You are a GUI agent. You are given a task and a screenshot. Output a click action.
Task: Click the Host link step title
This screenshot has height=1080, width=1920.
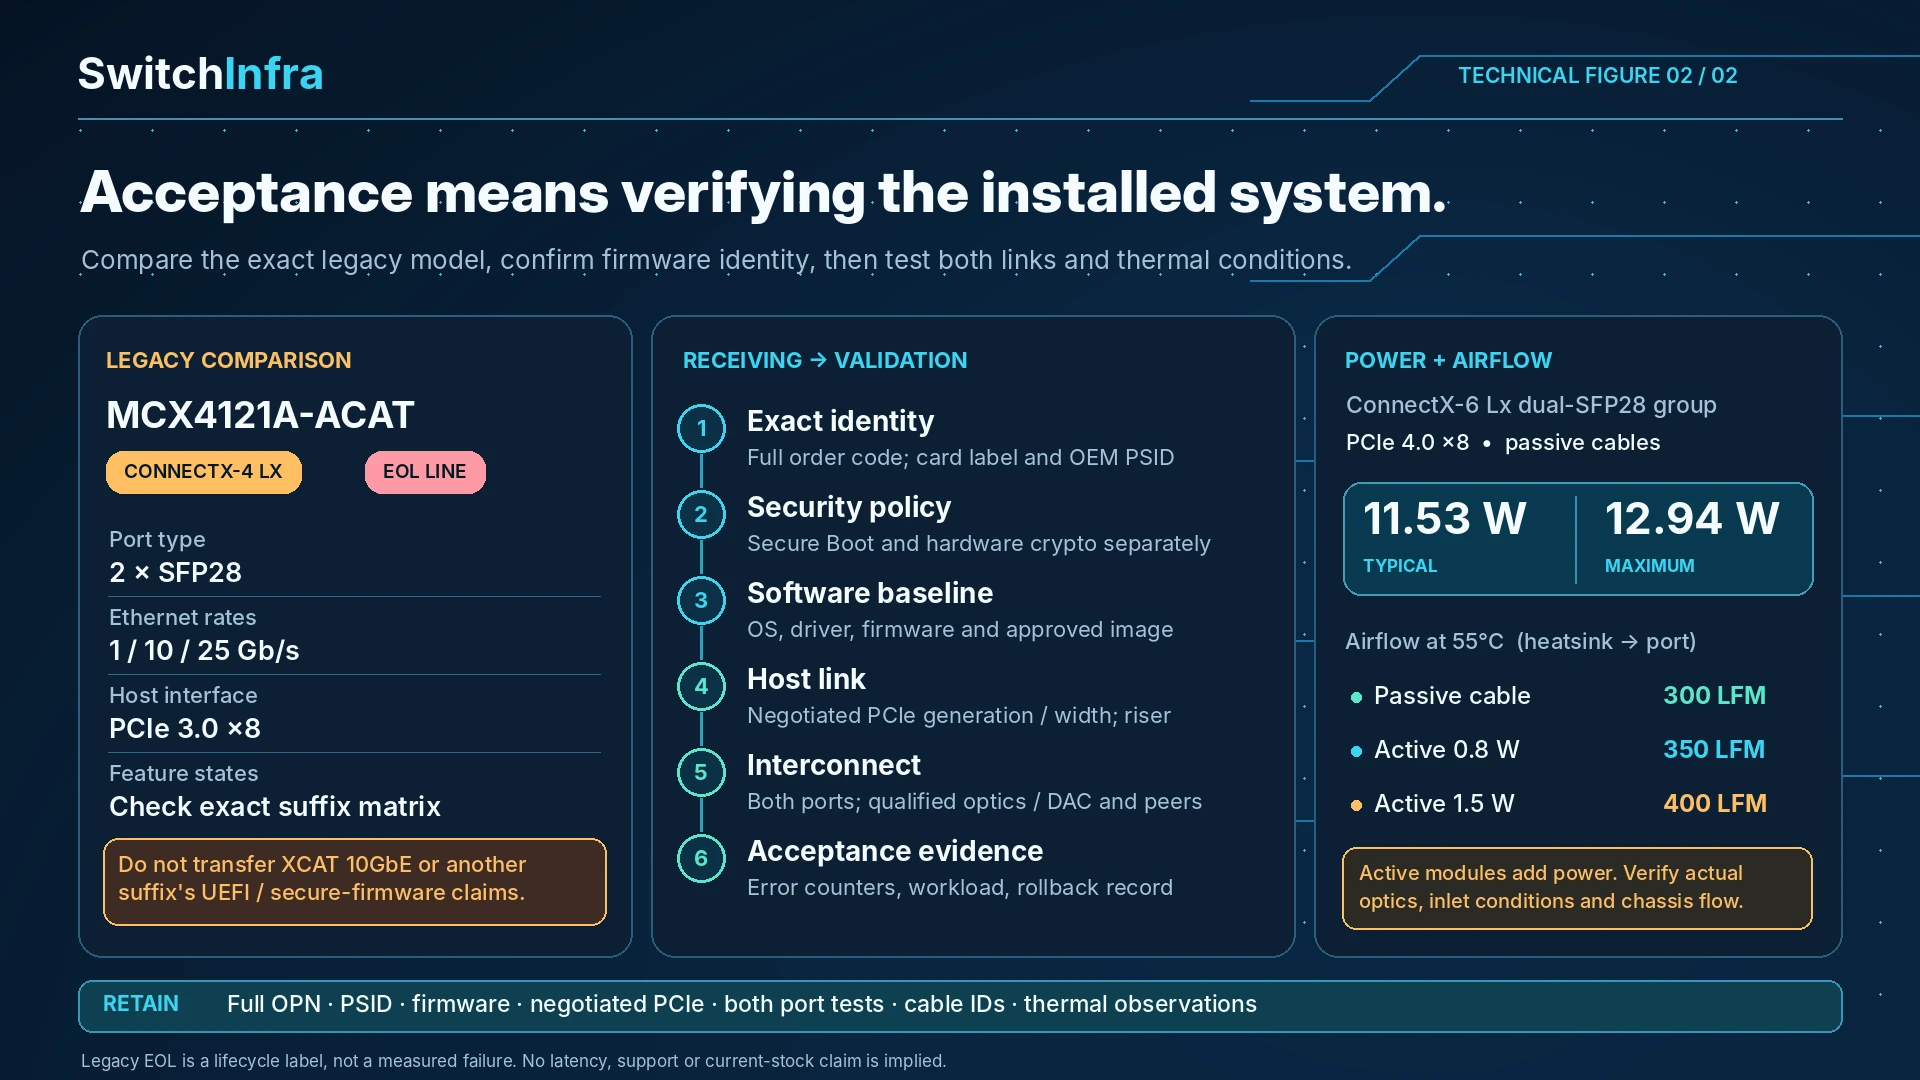(x=807, y=679)
